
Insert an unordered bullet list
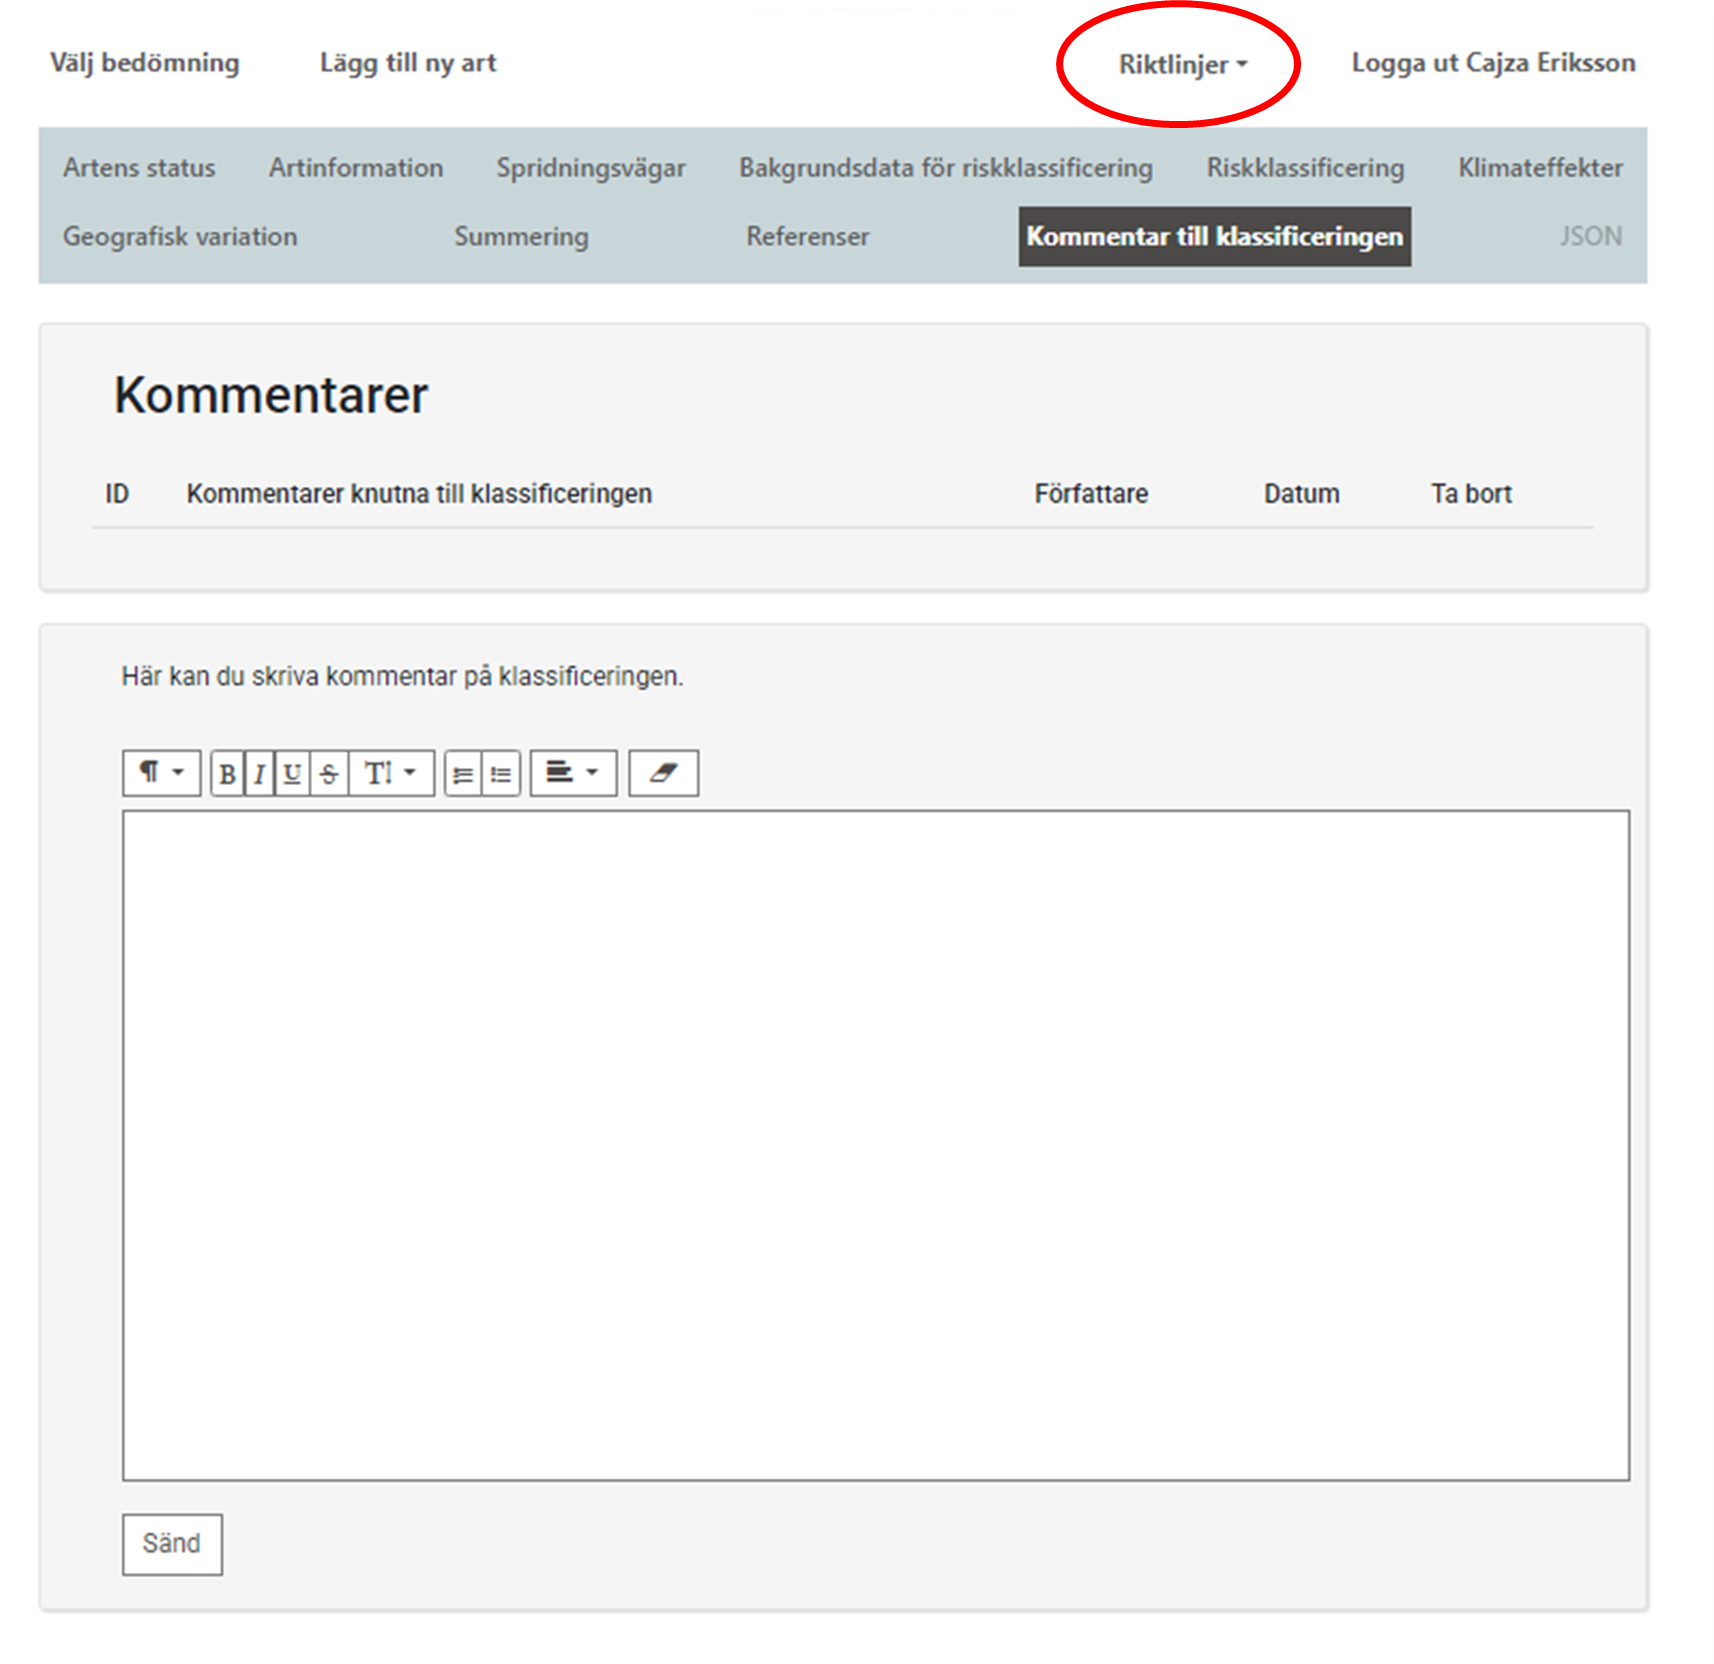501,773
